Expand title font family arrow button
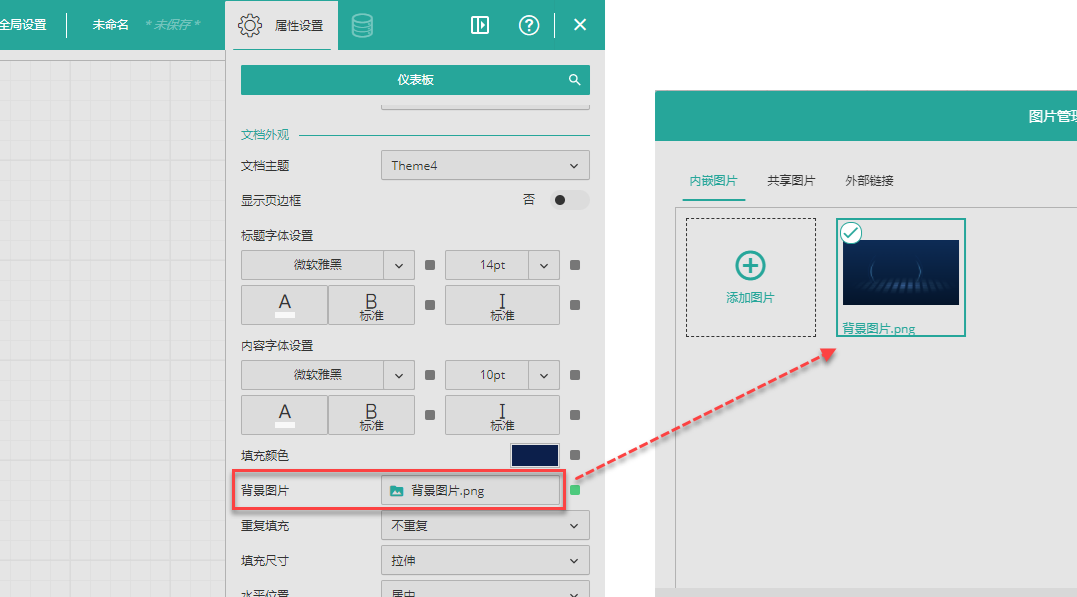Screen dimensions: 1077x597 point(398,265)
